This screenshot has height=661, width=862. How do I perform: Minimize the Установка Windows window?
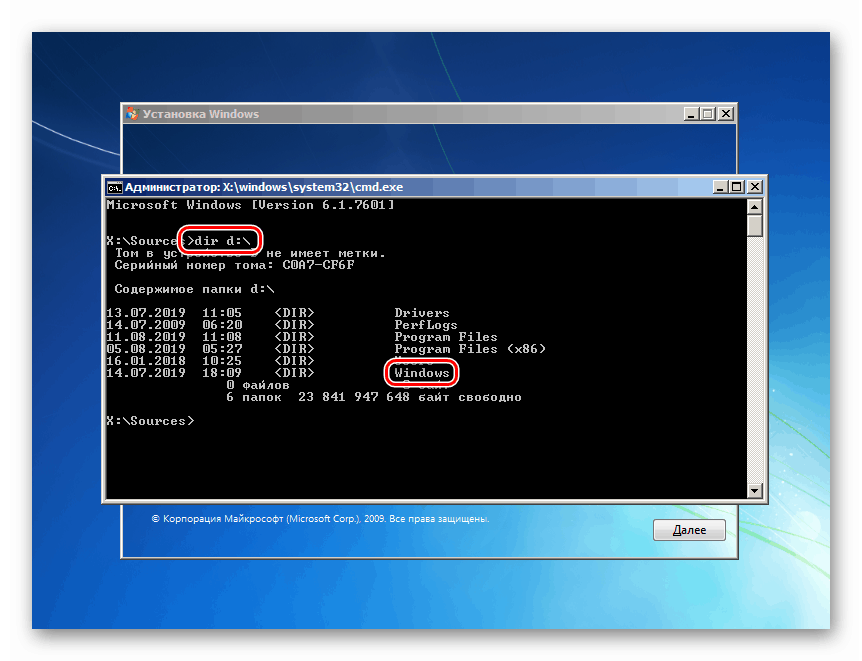[691, 114]
